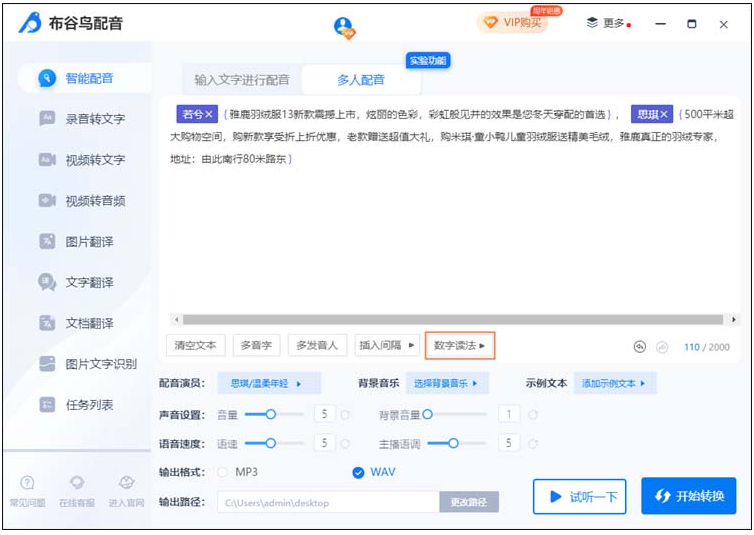The height and width of the screenshot is (535, 754).
Task: Open the 文字翻译 sidebar icon
Action: [x=47, y=282]
